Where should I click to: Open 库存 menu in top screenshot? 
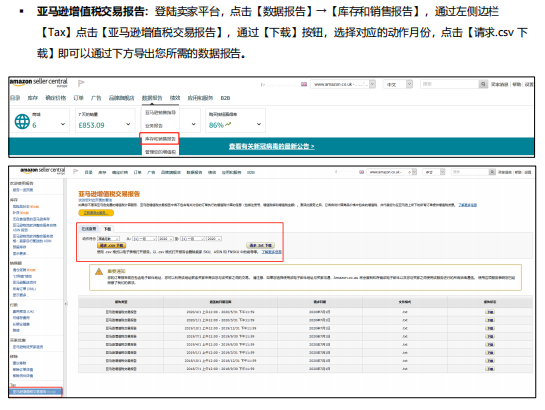click(x=33, y=98)
